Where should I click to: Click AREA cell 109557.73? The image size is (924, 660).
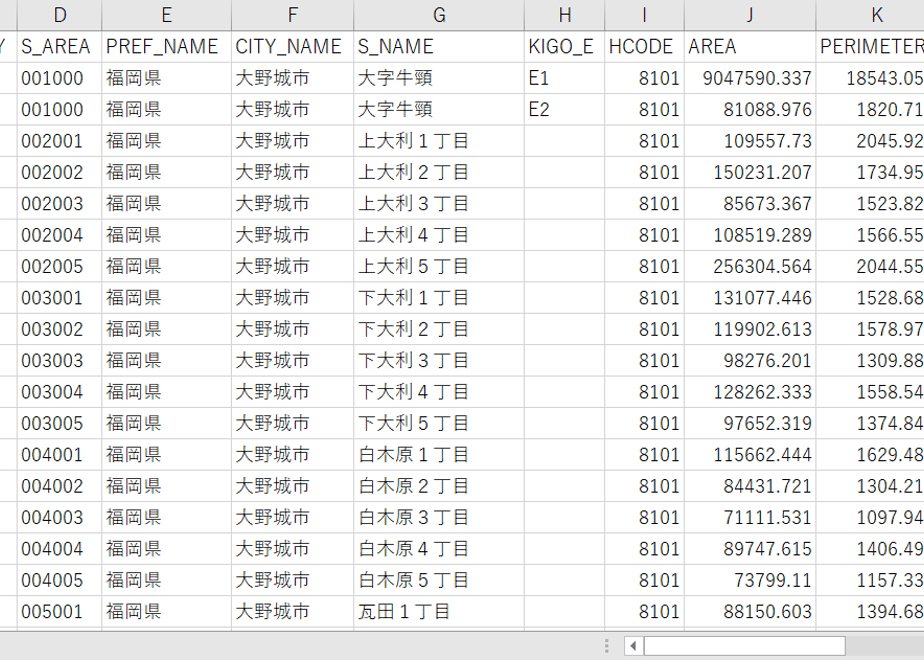[750, 141]
